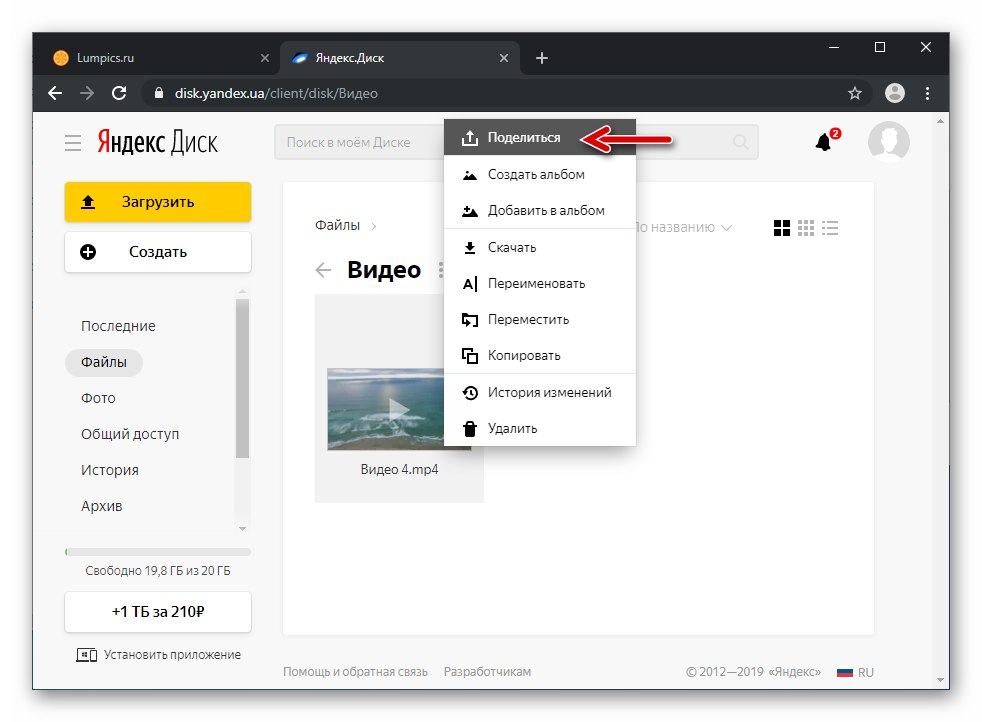Select Переместить menu entry
982x722 pixels.
(540, 319)
